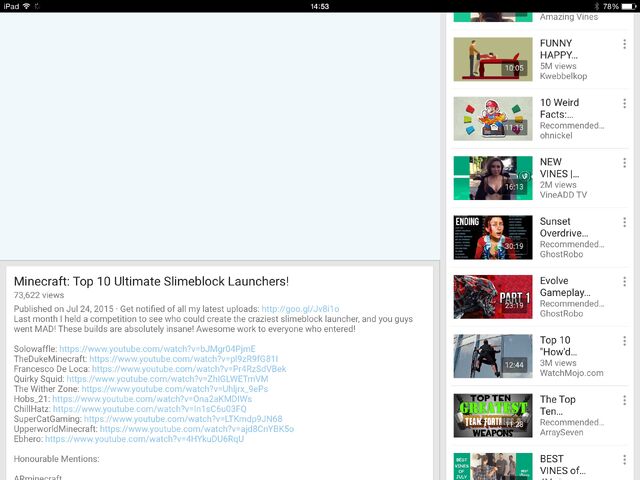Open UpperworldMinecraft's video link
Image resolution: width=640 pixels, height=480 pixels.
[197, 429]
